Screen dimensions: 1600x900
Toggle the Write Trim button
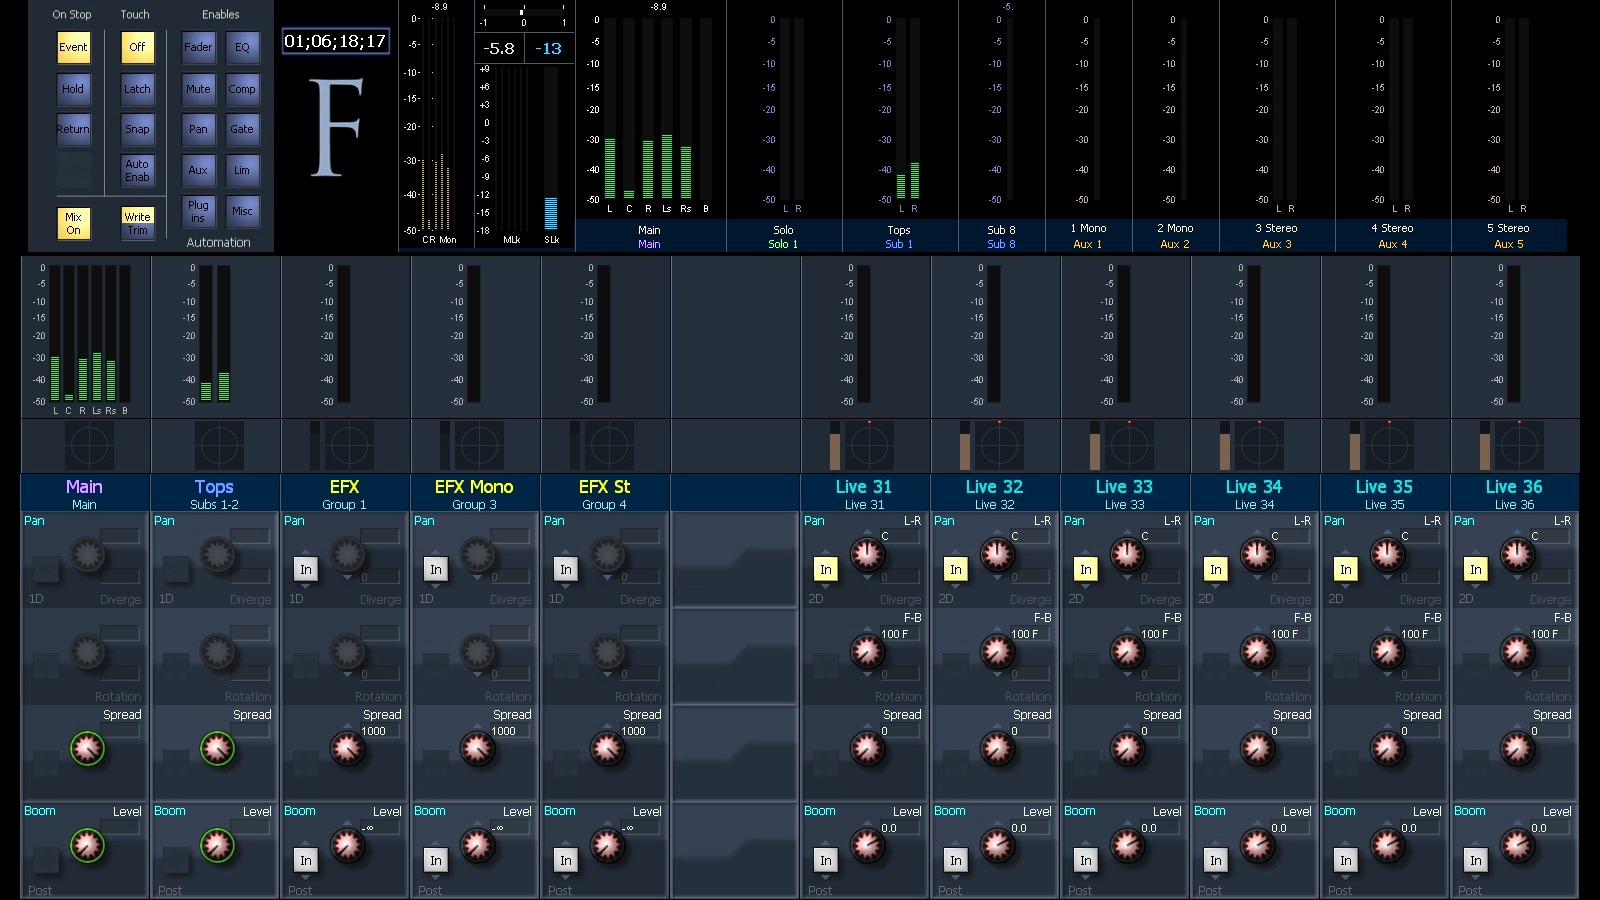pyautogui.click(x=137, y=223)
